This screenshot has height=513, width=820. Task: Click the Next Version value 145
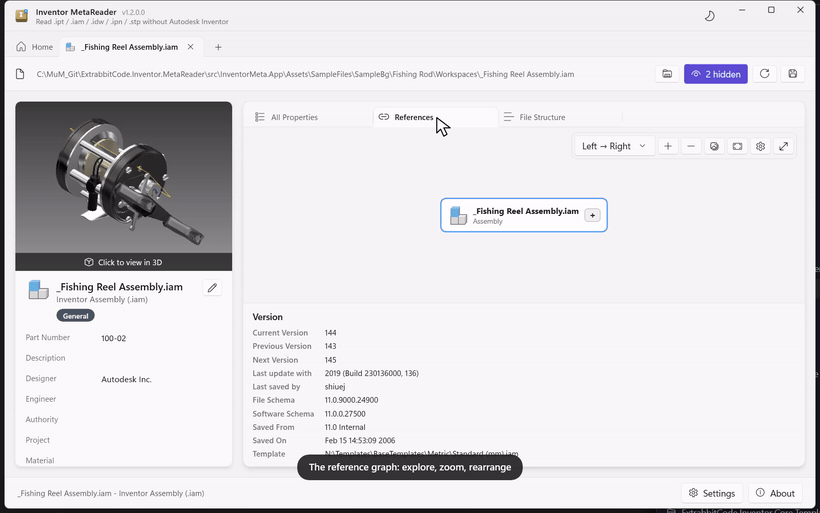(x=330, y=360)
